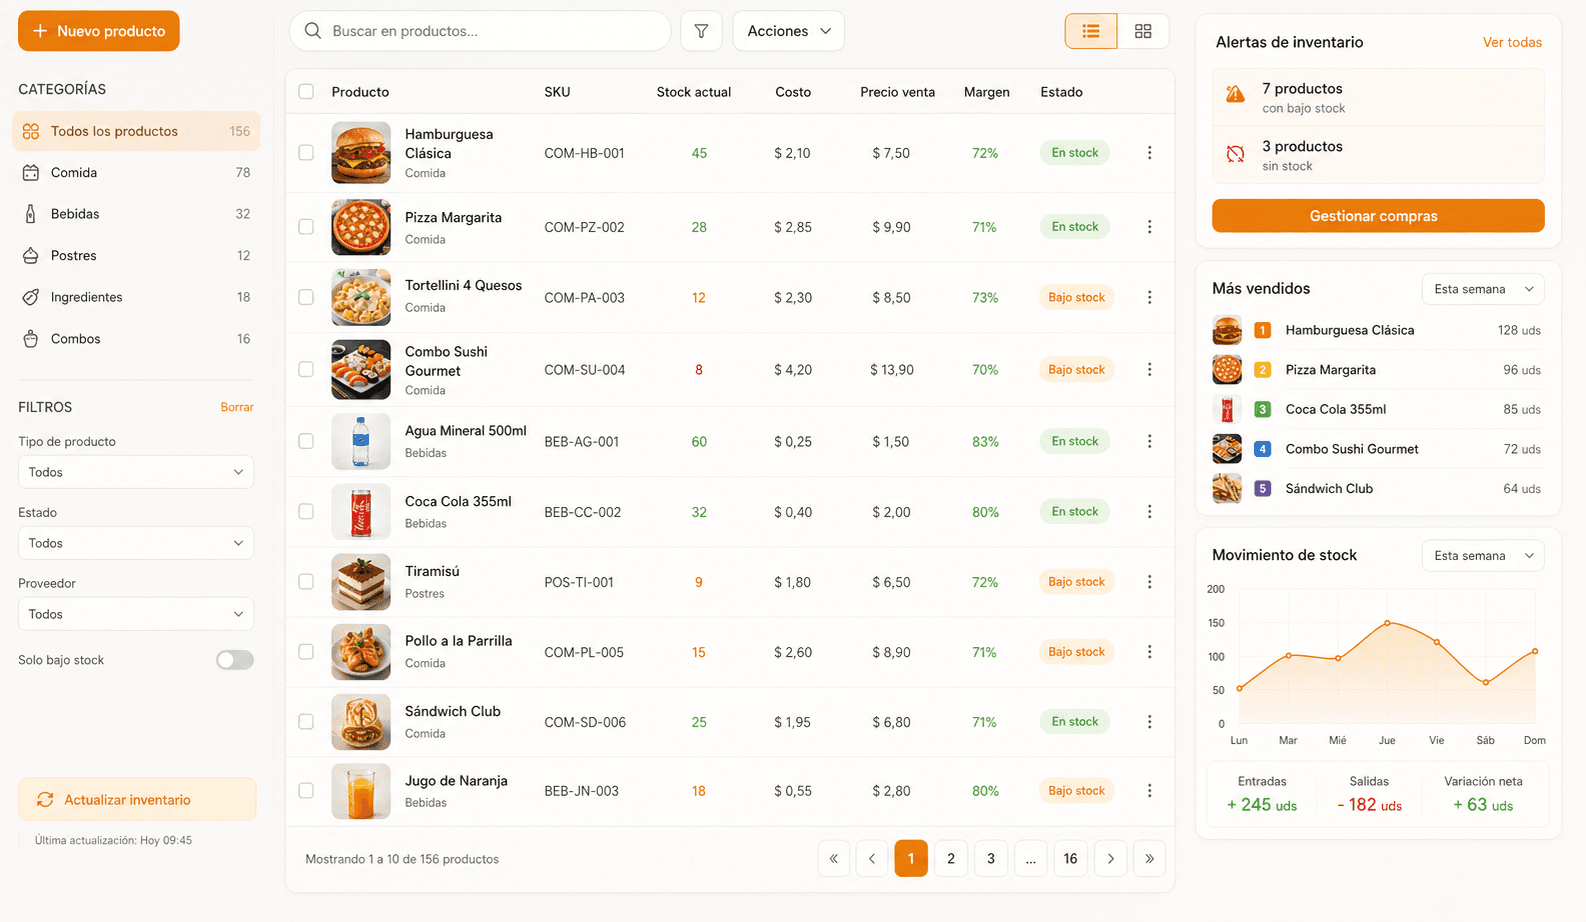Click the filter funnel icon
Screen dimensions: 1586x922
coord(701,31)
